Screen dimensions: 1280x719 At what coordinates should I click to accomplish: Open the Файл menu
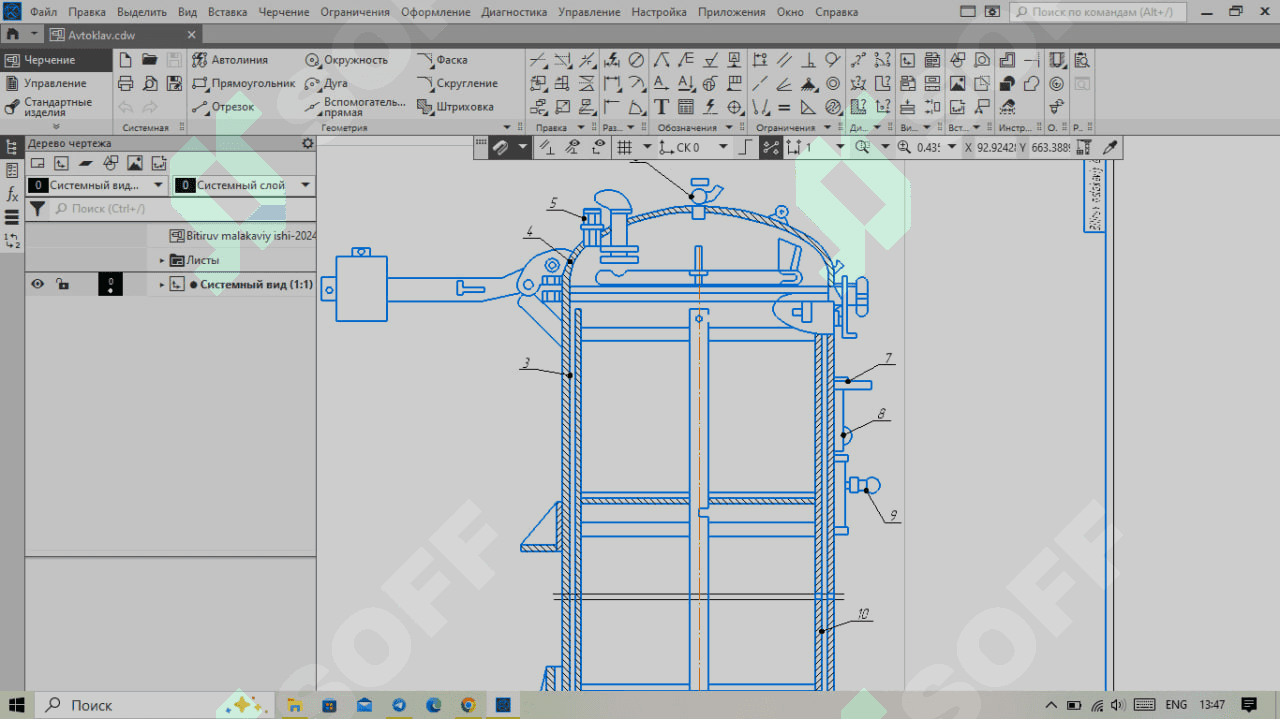[43, 12]
